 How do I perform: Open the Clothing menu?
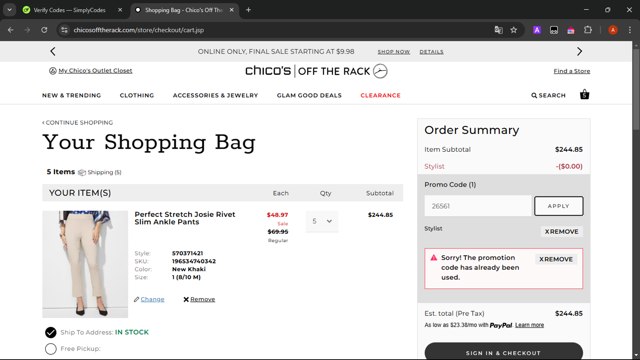pos(137,95)
